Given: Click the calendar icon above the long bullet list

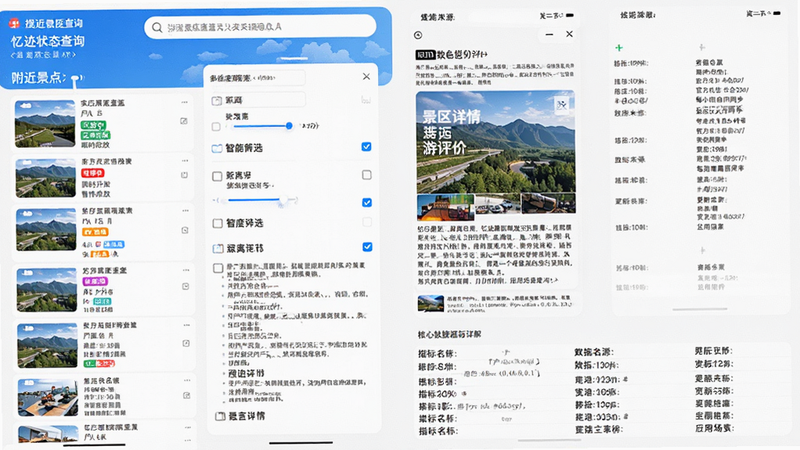Looking at the screenshot, I should coord(218,248).
